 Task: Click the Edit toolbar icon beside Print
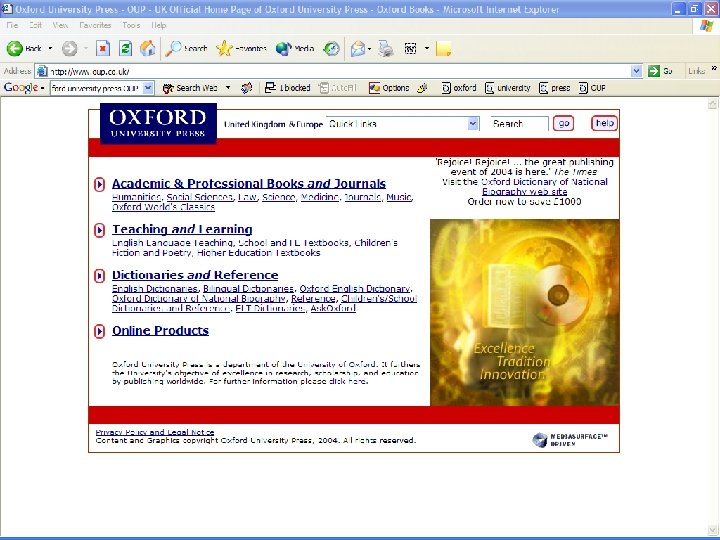[x=411, y=48]
